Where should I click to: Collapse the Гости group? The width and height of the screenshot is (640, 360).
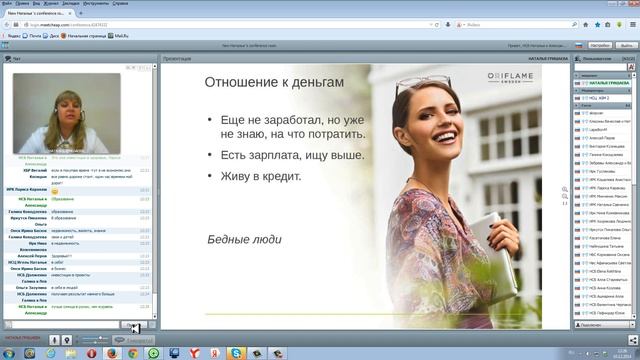(x=602, y=106)
